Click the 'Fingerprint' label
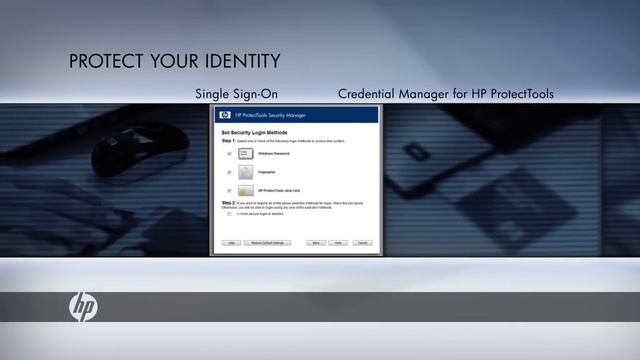Screen dimensions: 640x360 click(267, 172)
